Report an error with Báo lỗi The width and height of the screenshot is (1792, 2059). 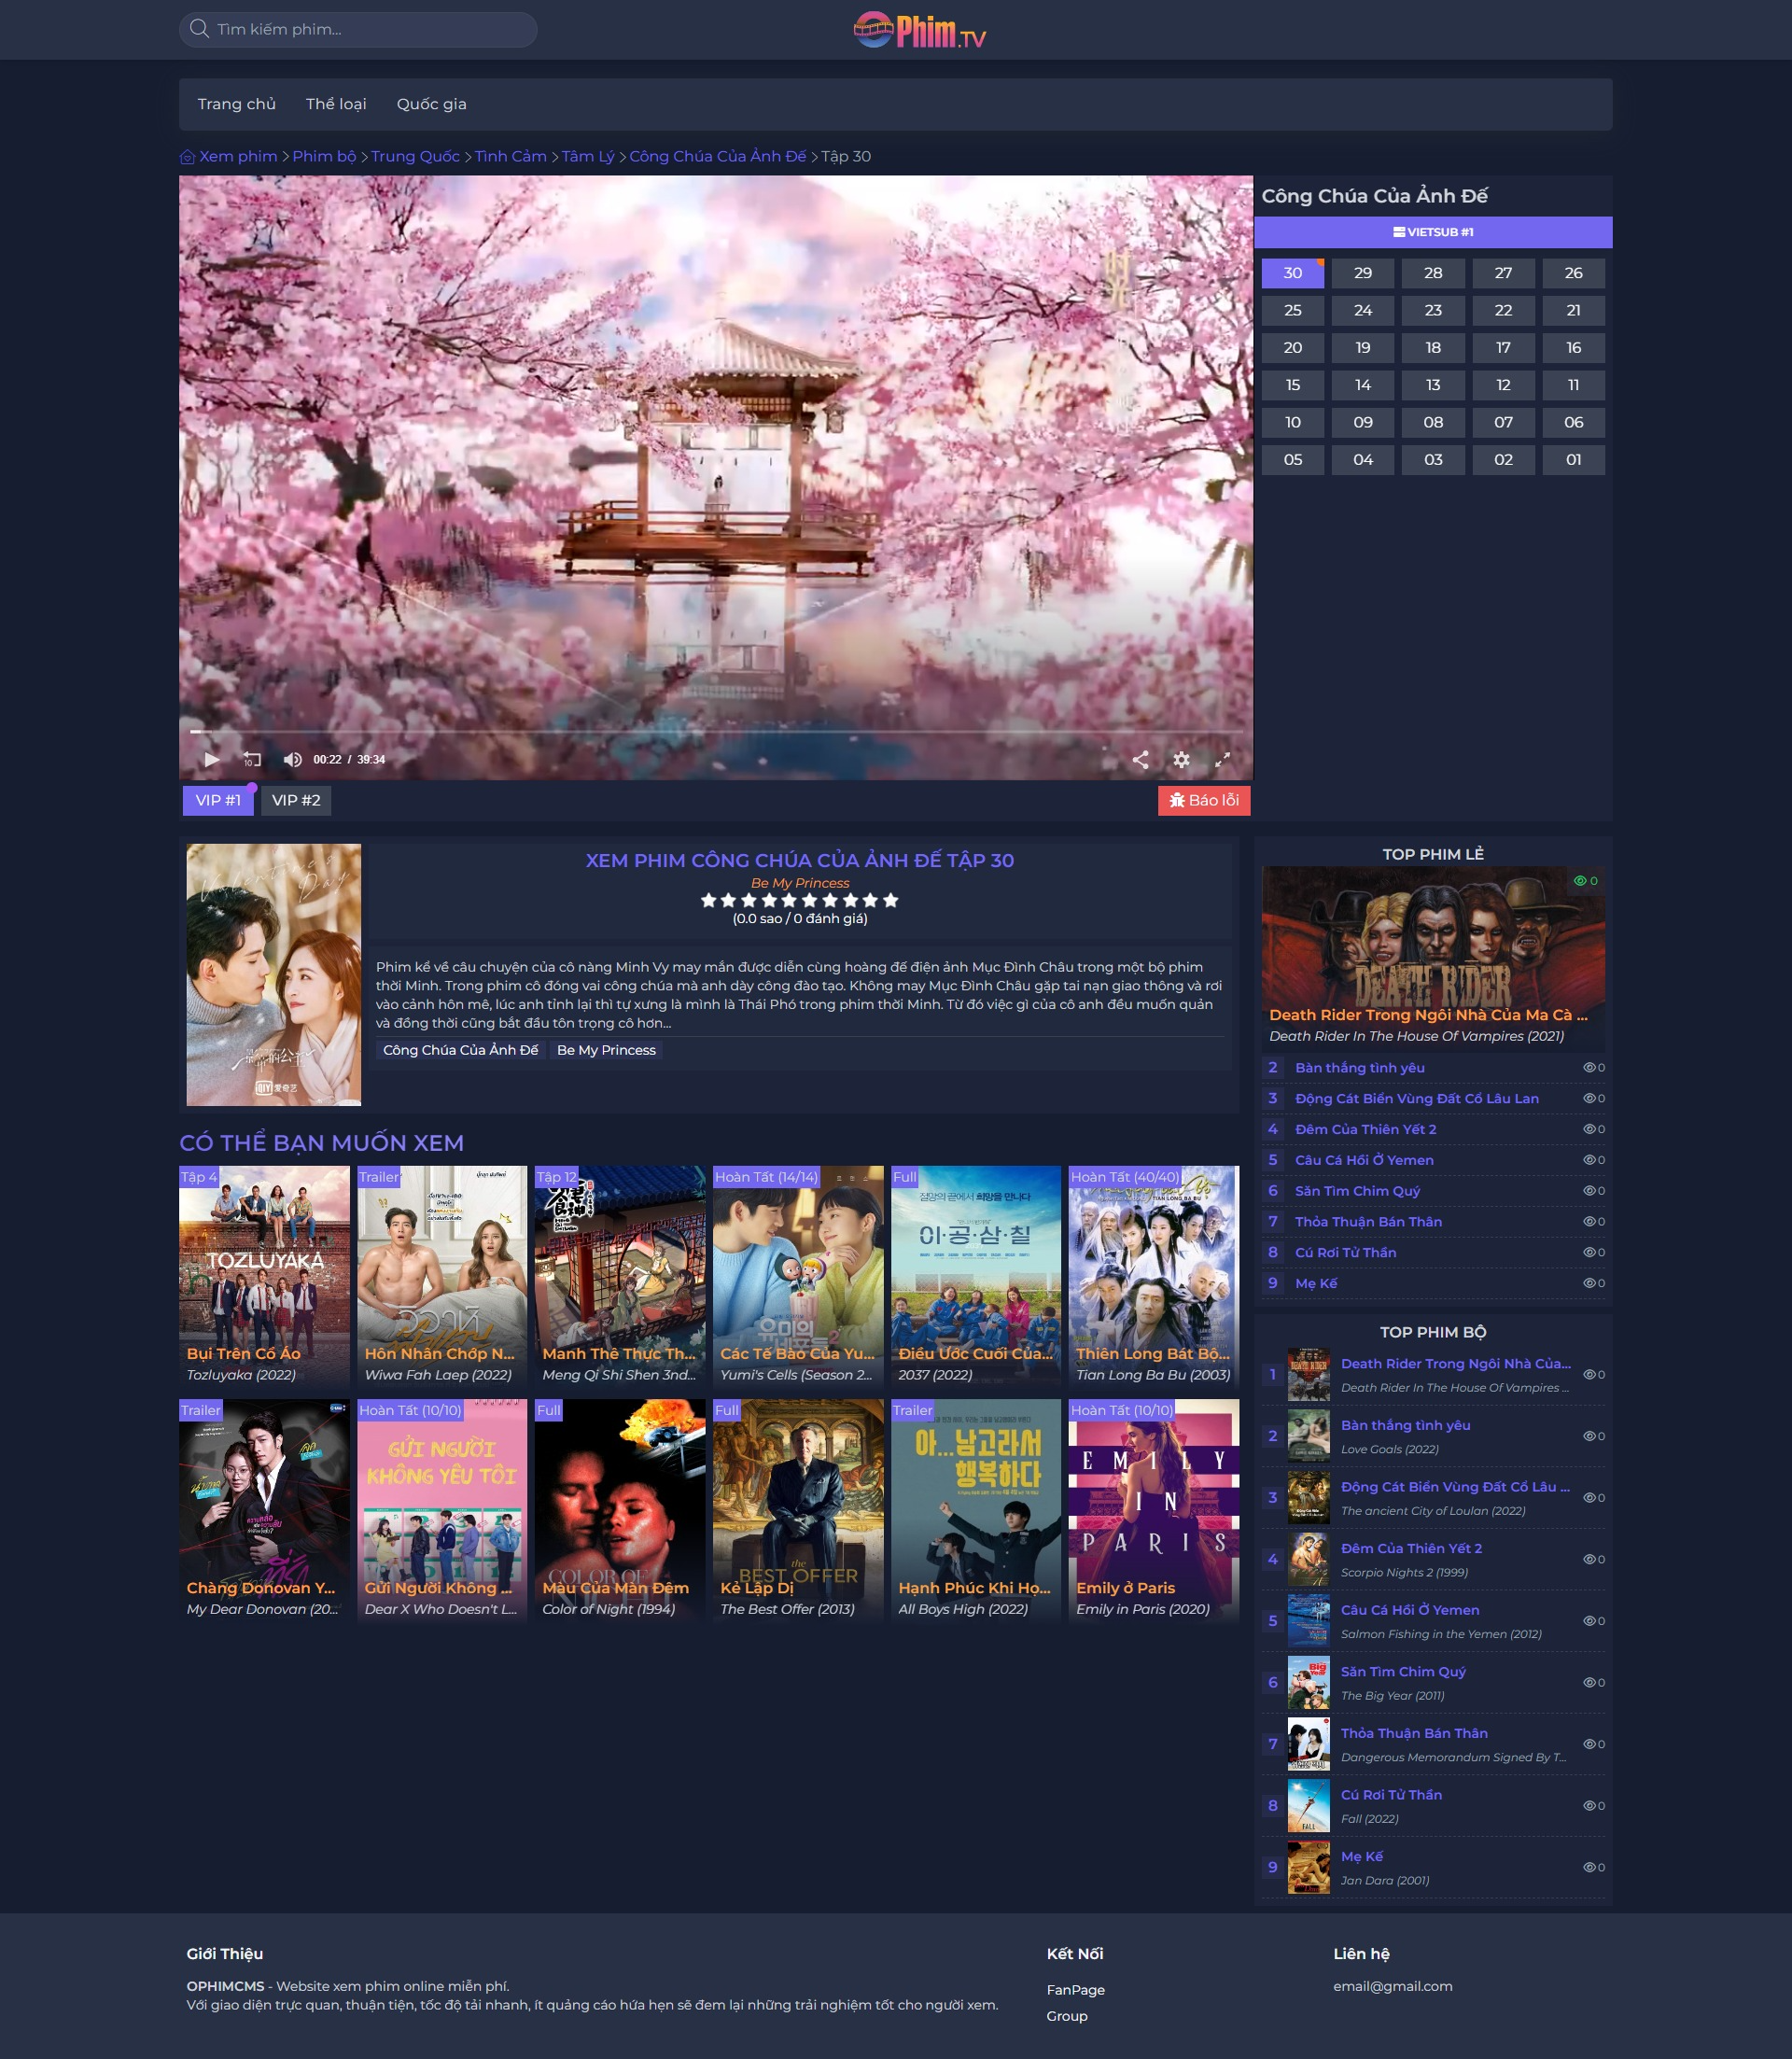1204,800
